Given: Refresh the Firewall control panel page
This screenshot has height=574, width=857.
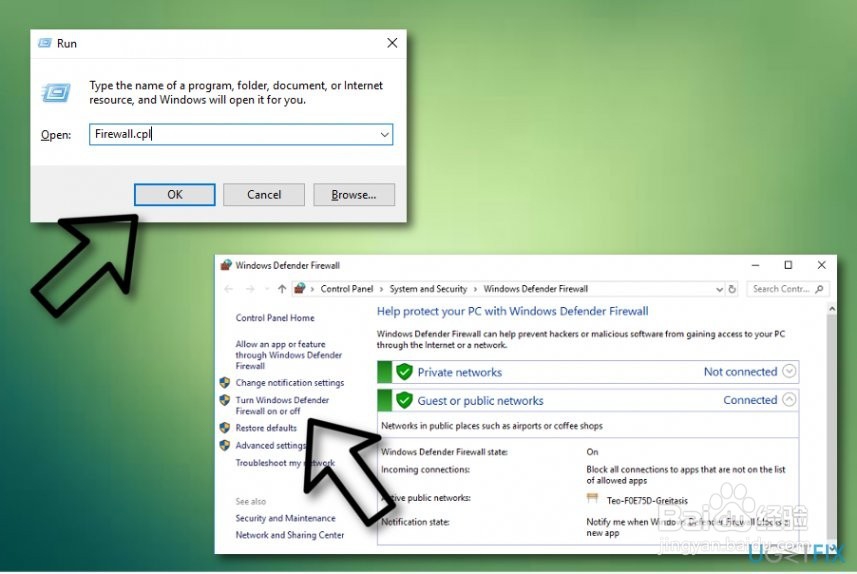Looking at the screenshot, I should [732, 289].
